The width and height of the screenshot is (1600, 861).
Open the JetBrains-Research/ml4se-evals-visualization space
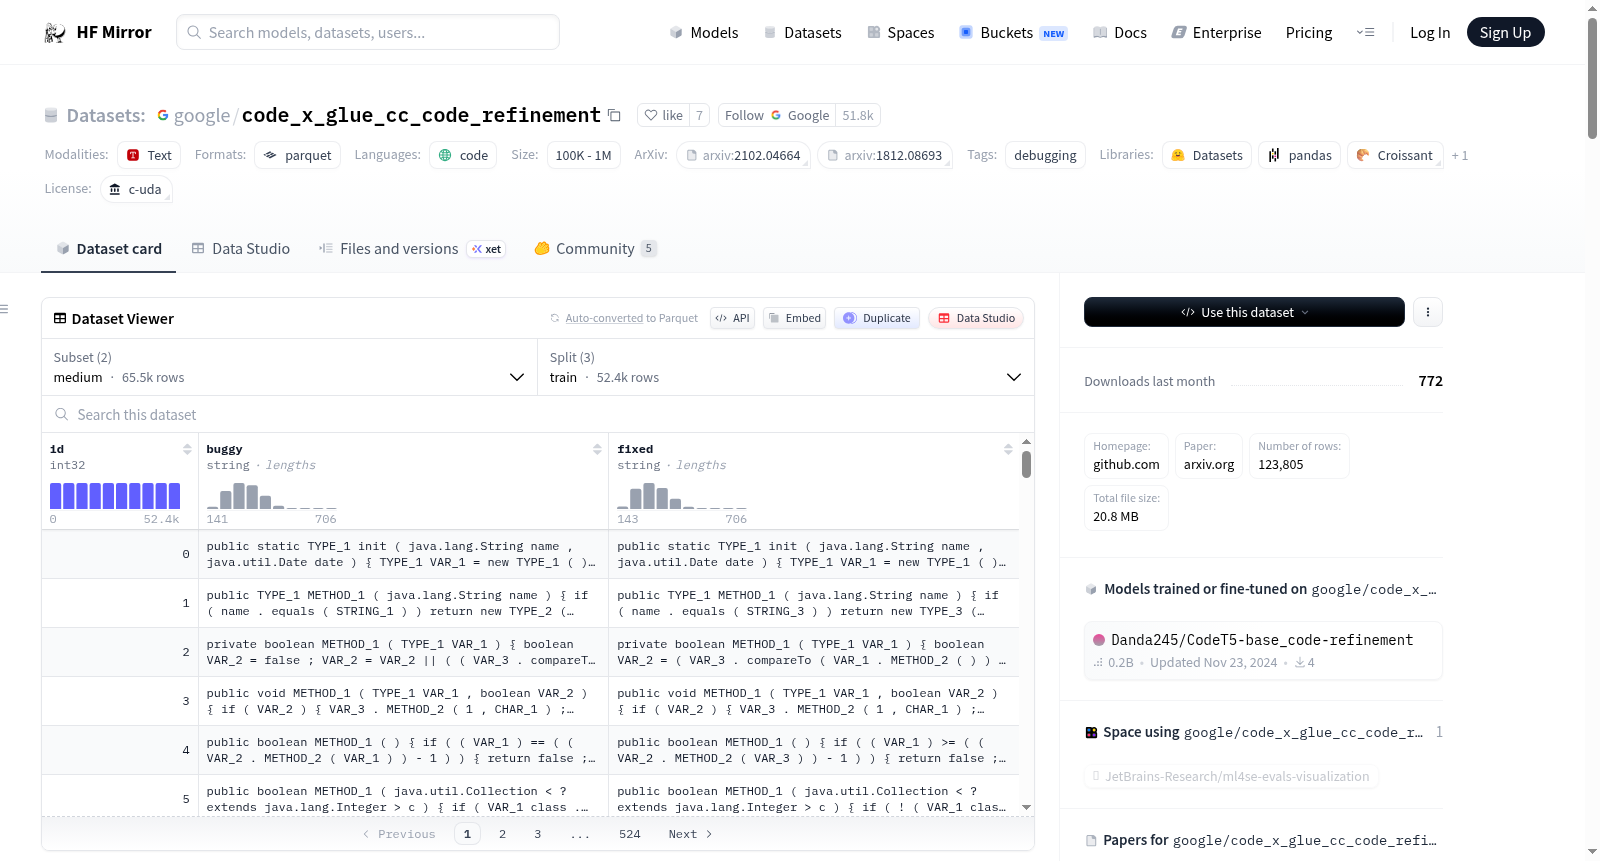[1231, 776]
